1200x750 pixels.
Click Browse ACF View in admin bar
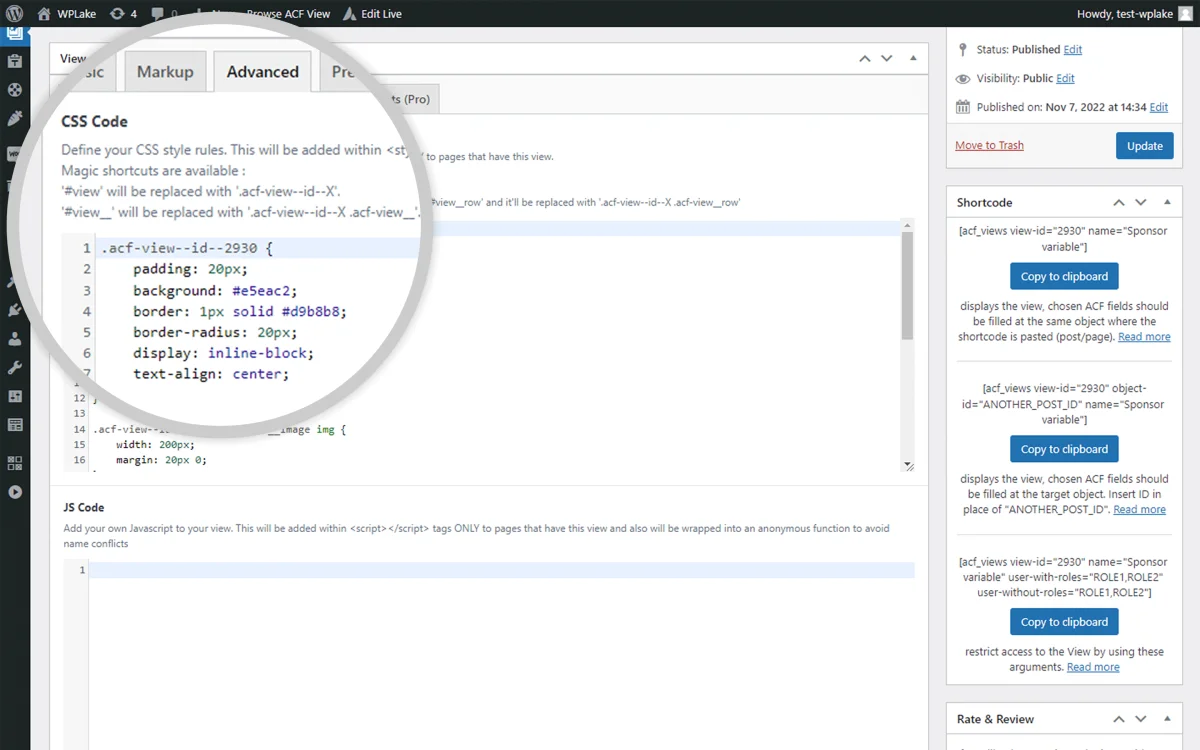pyautogui.click(x=286, y=14)
